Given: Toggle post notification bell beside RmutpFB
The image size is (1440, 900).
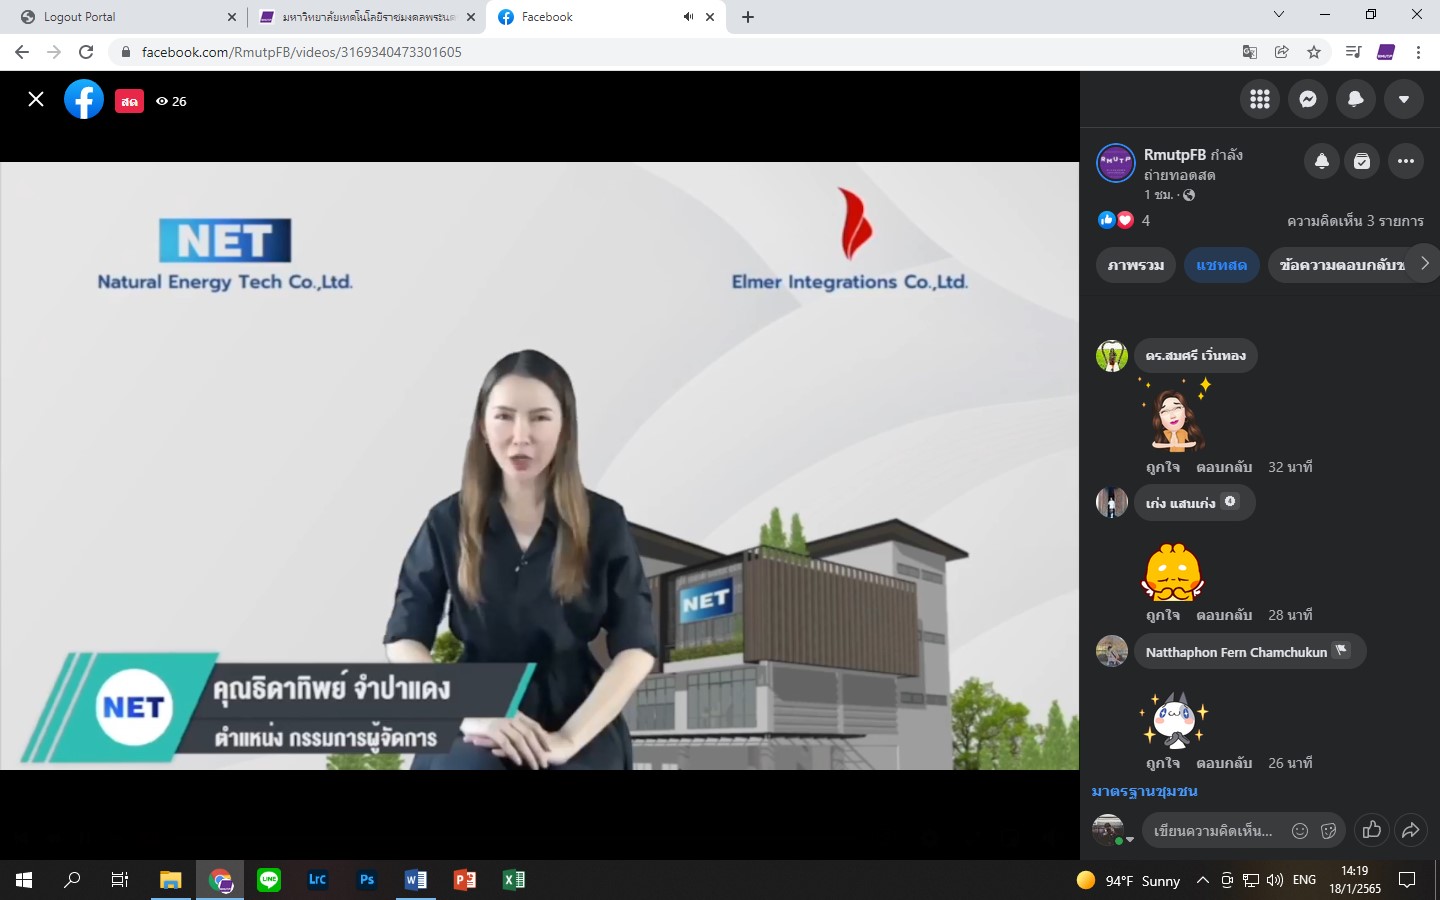Looking at the screenshot, I should click(1321, 161).
